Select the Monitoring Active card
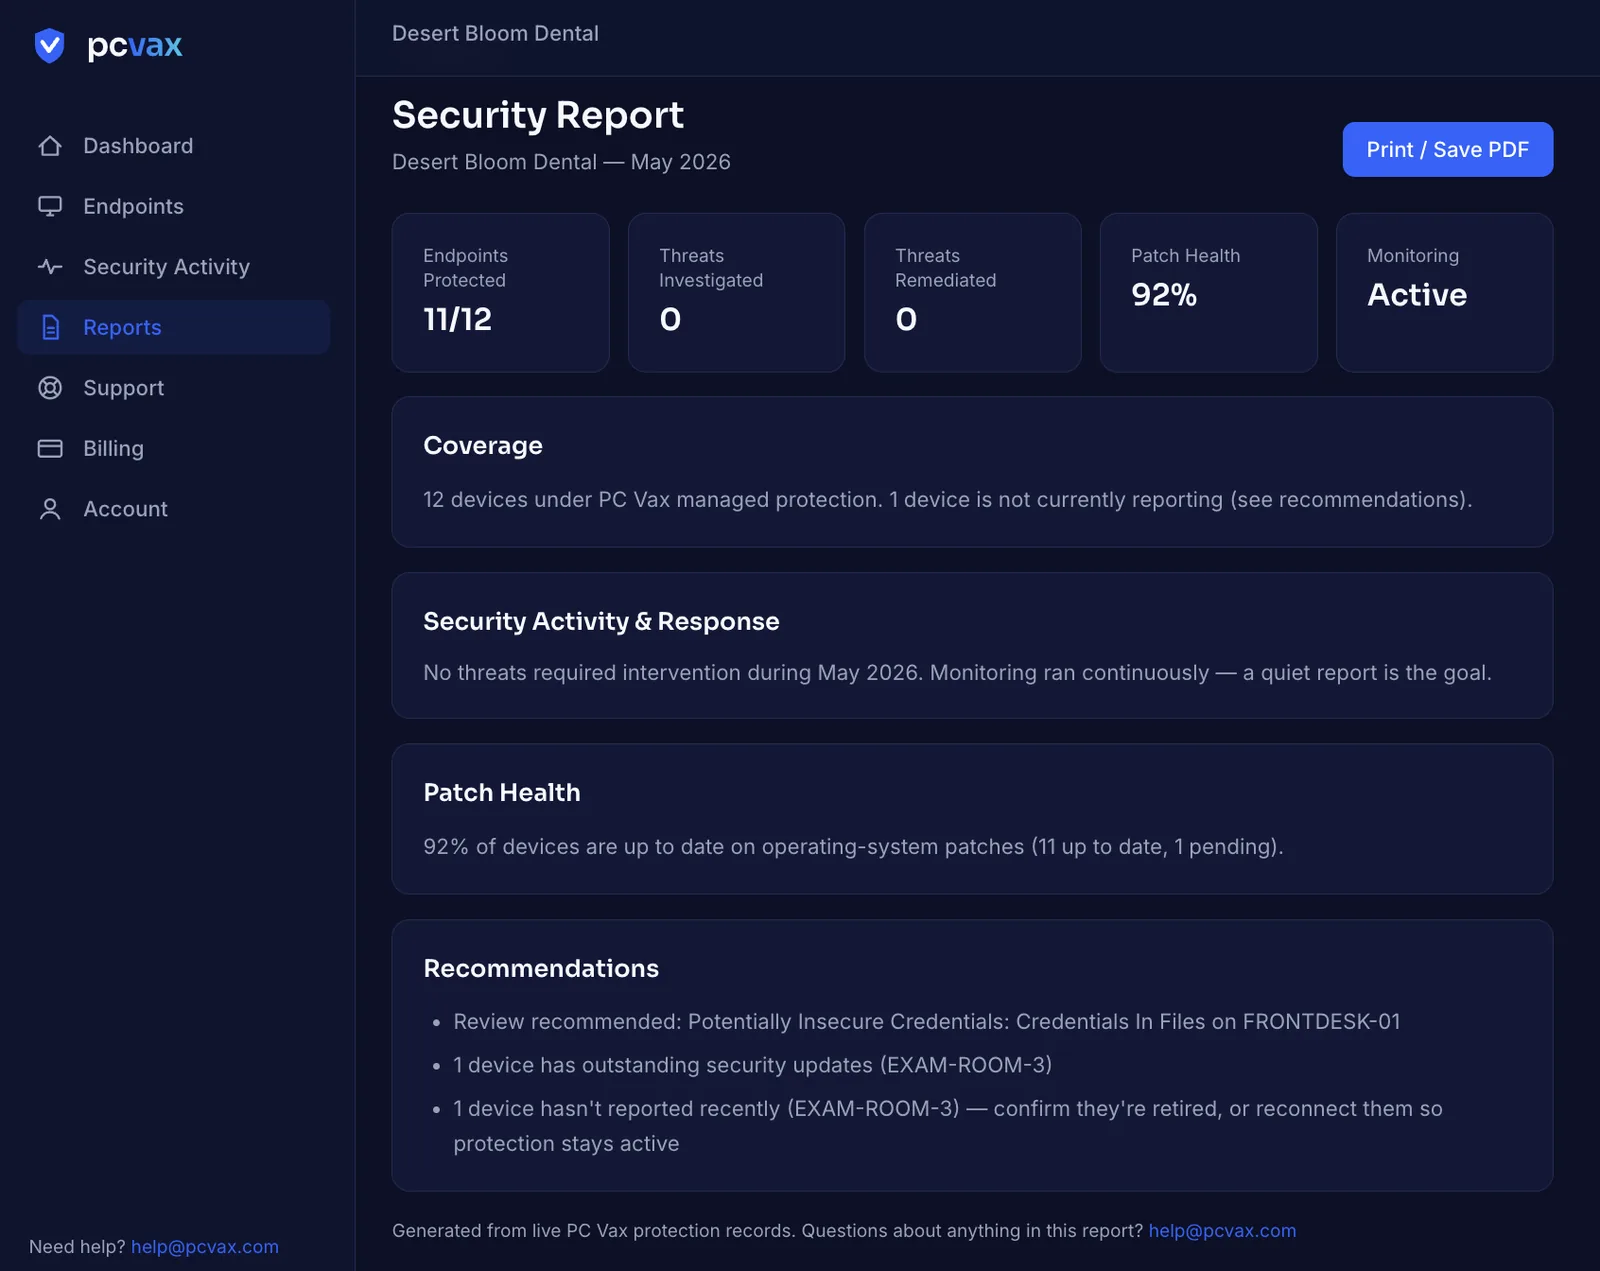1600x1271 pixels. click(x=1445, y=292)
